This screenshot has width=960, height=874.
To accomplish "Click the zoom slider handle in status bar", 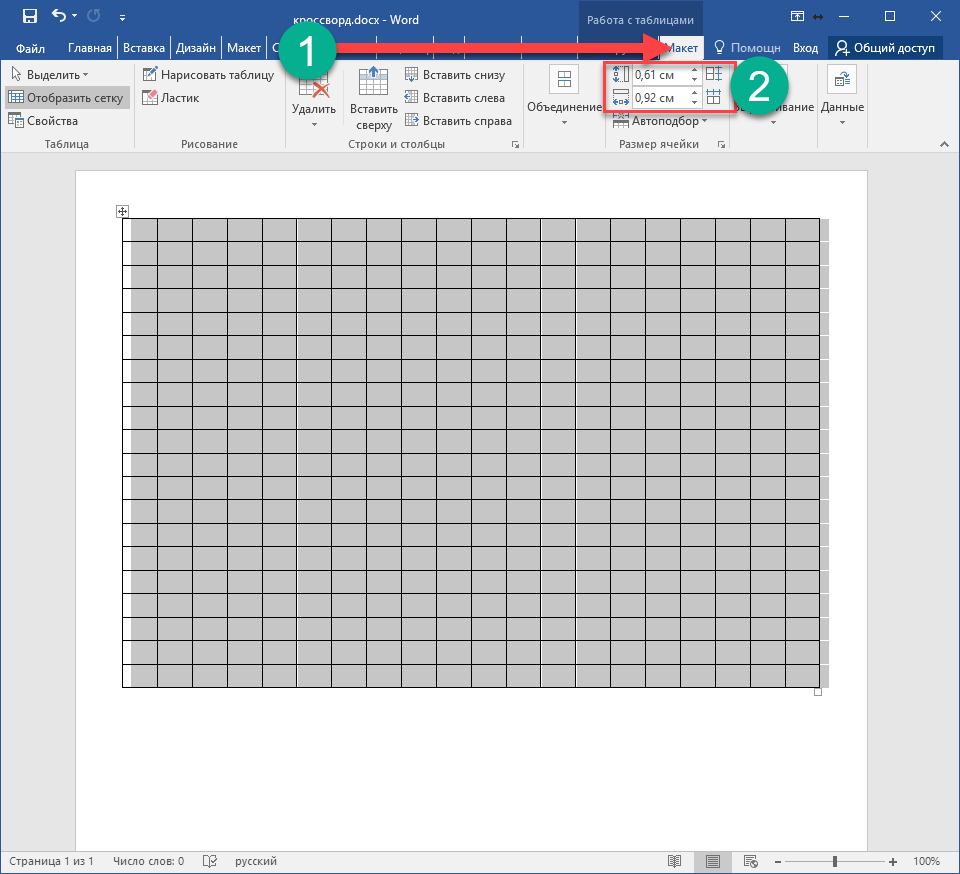I will tap(835, 861).
